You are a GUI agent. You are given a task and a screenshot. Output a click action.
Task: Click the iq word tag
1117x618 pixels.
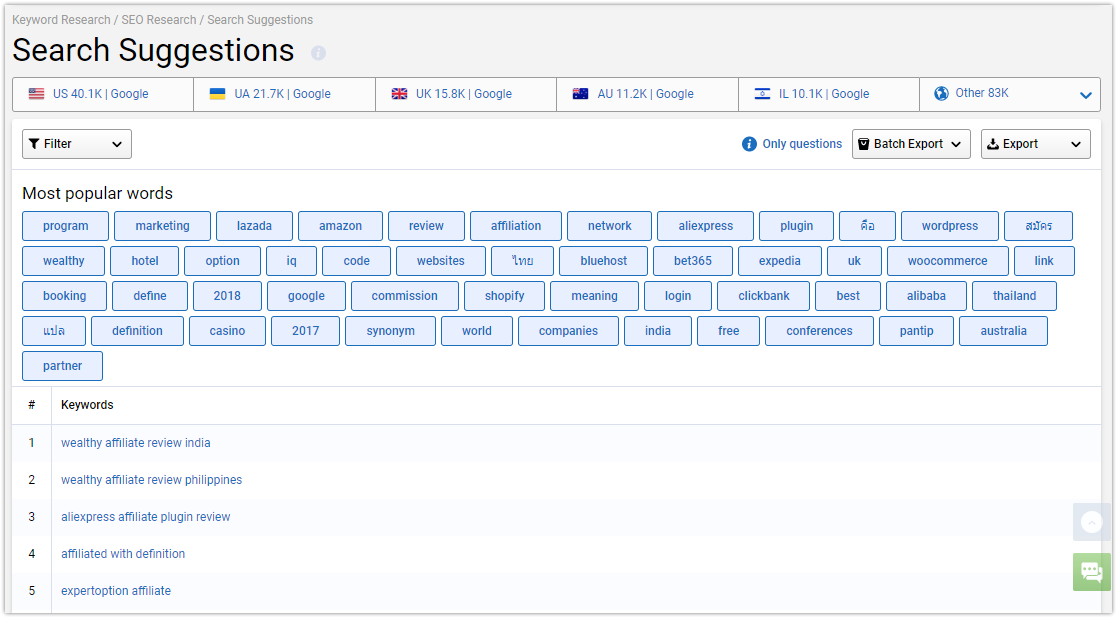(291, 261)
